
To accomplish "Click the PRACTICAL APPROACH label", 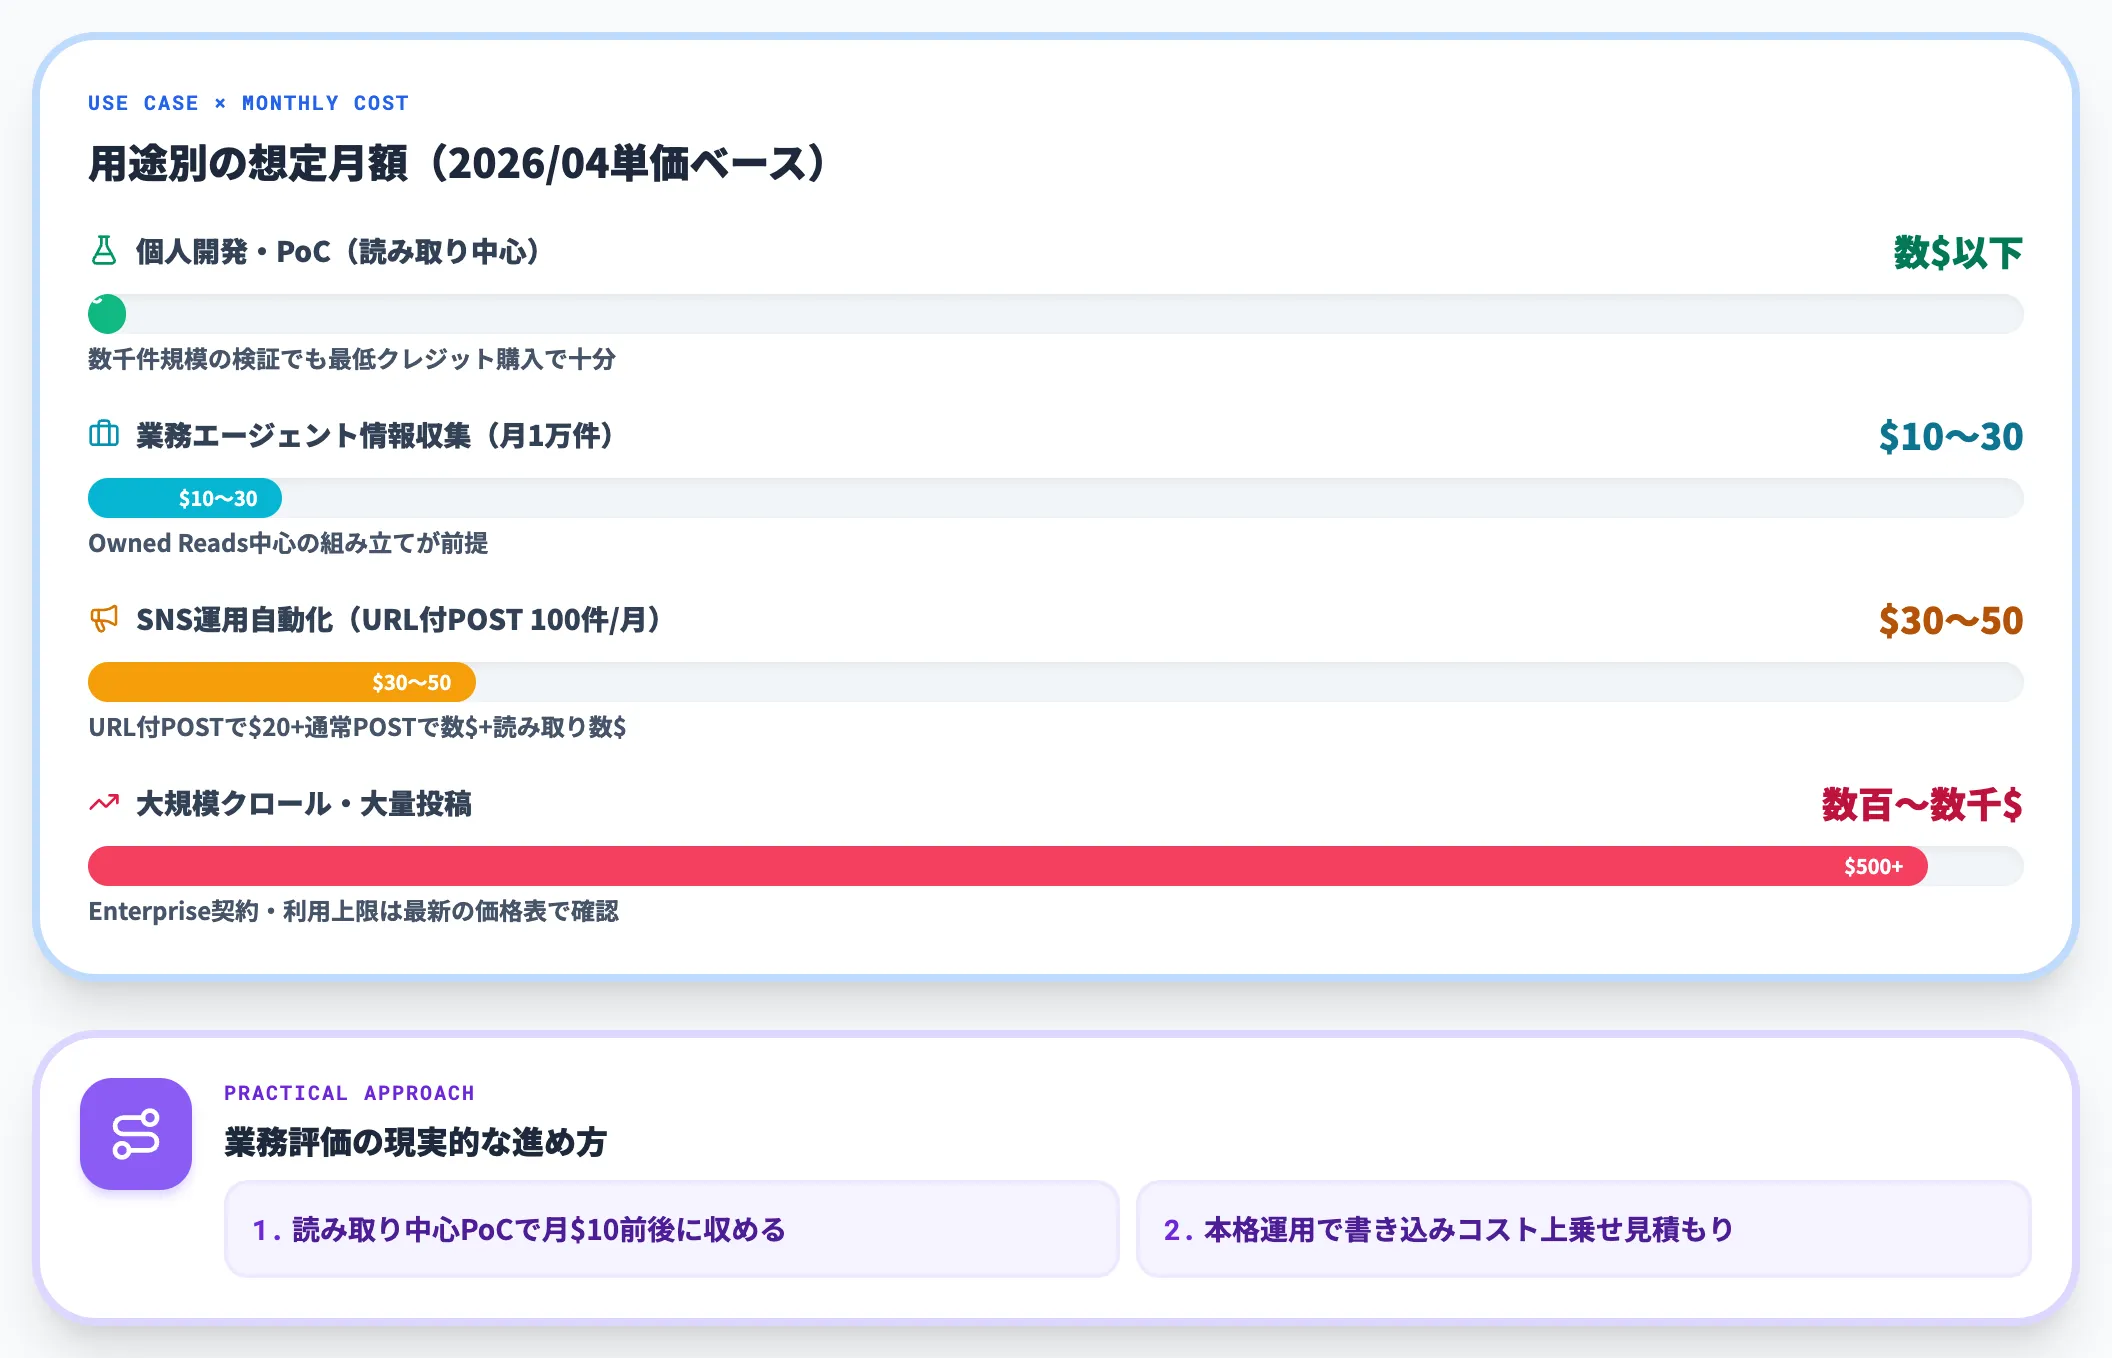I will click(349, 1093).
